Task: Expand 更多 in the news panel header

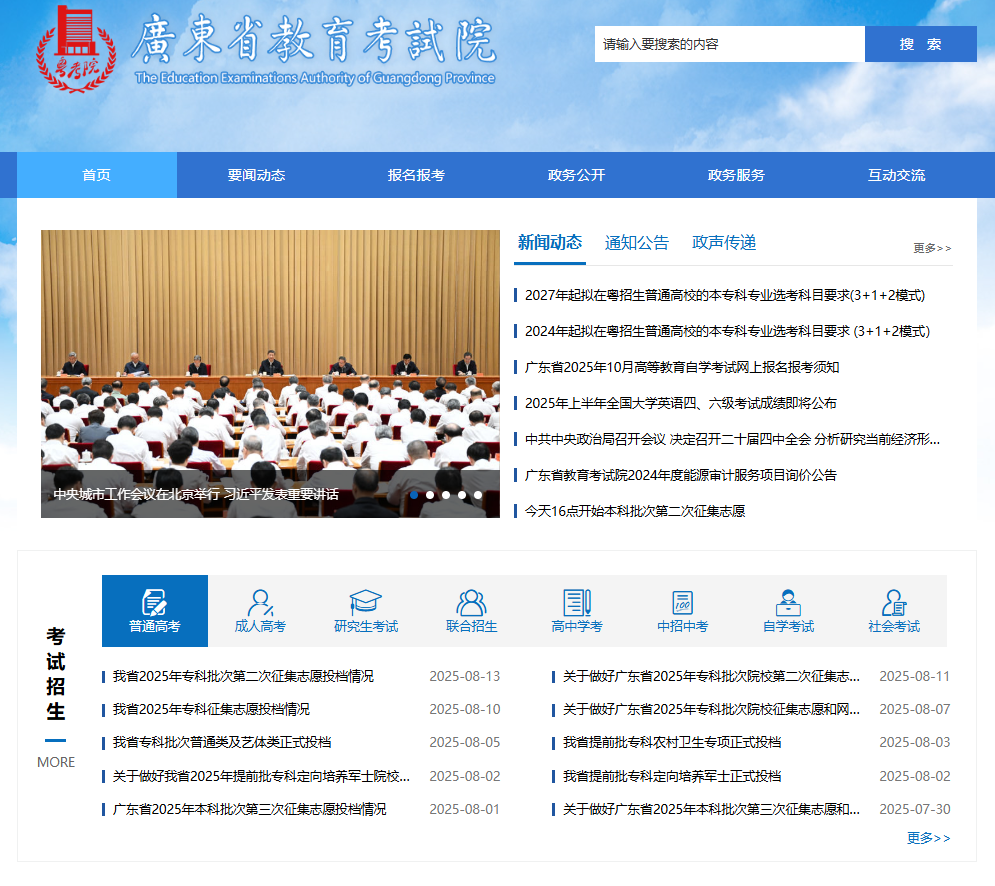Action: coord(932,248)
